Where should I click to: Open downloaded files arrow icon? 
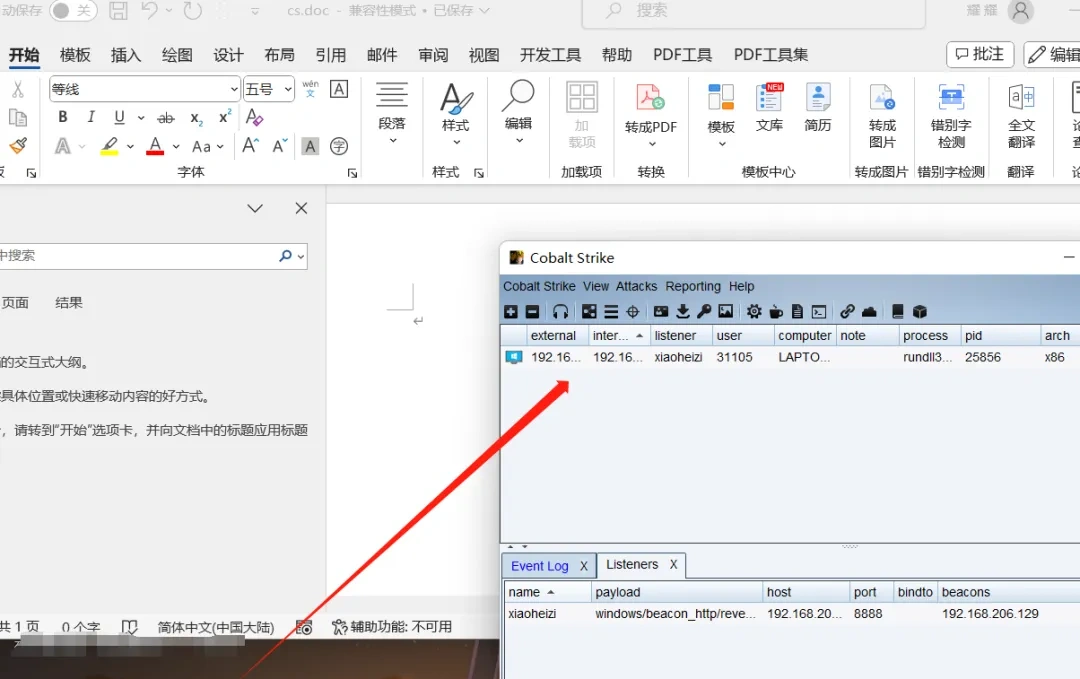tap(683, 312)
